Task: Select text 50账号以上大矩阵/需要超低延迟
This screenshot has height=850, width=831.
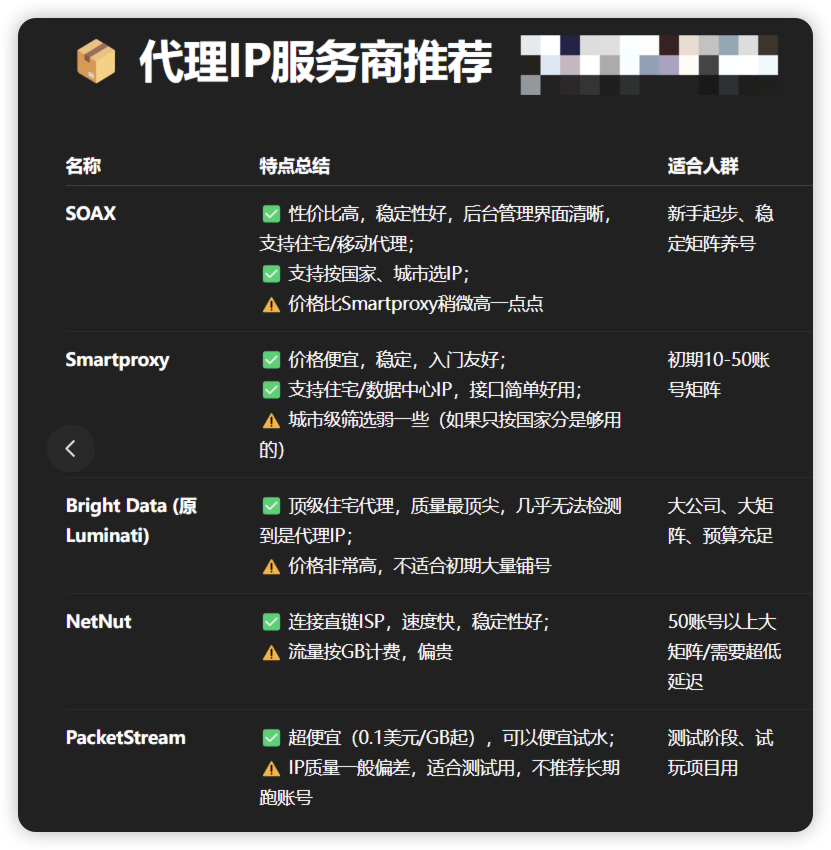Action: (724, 652)
